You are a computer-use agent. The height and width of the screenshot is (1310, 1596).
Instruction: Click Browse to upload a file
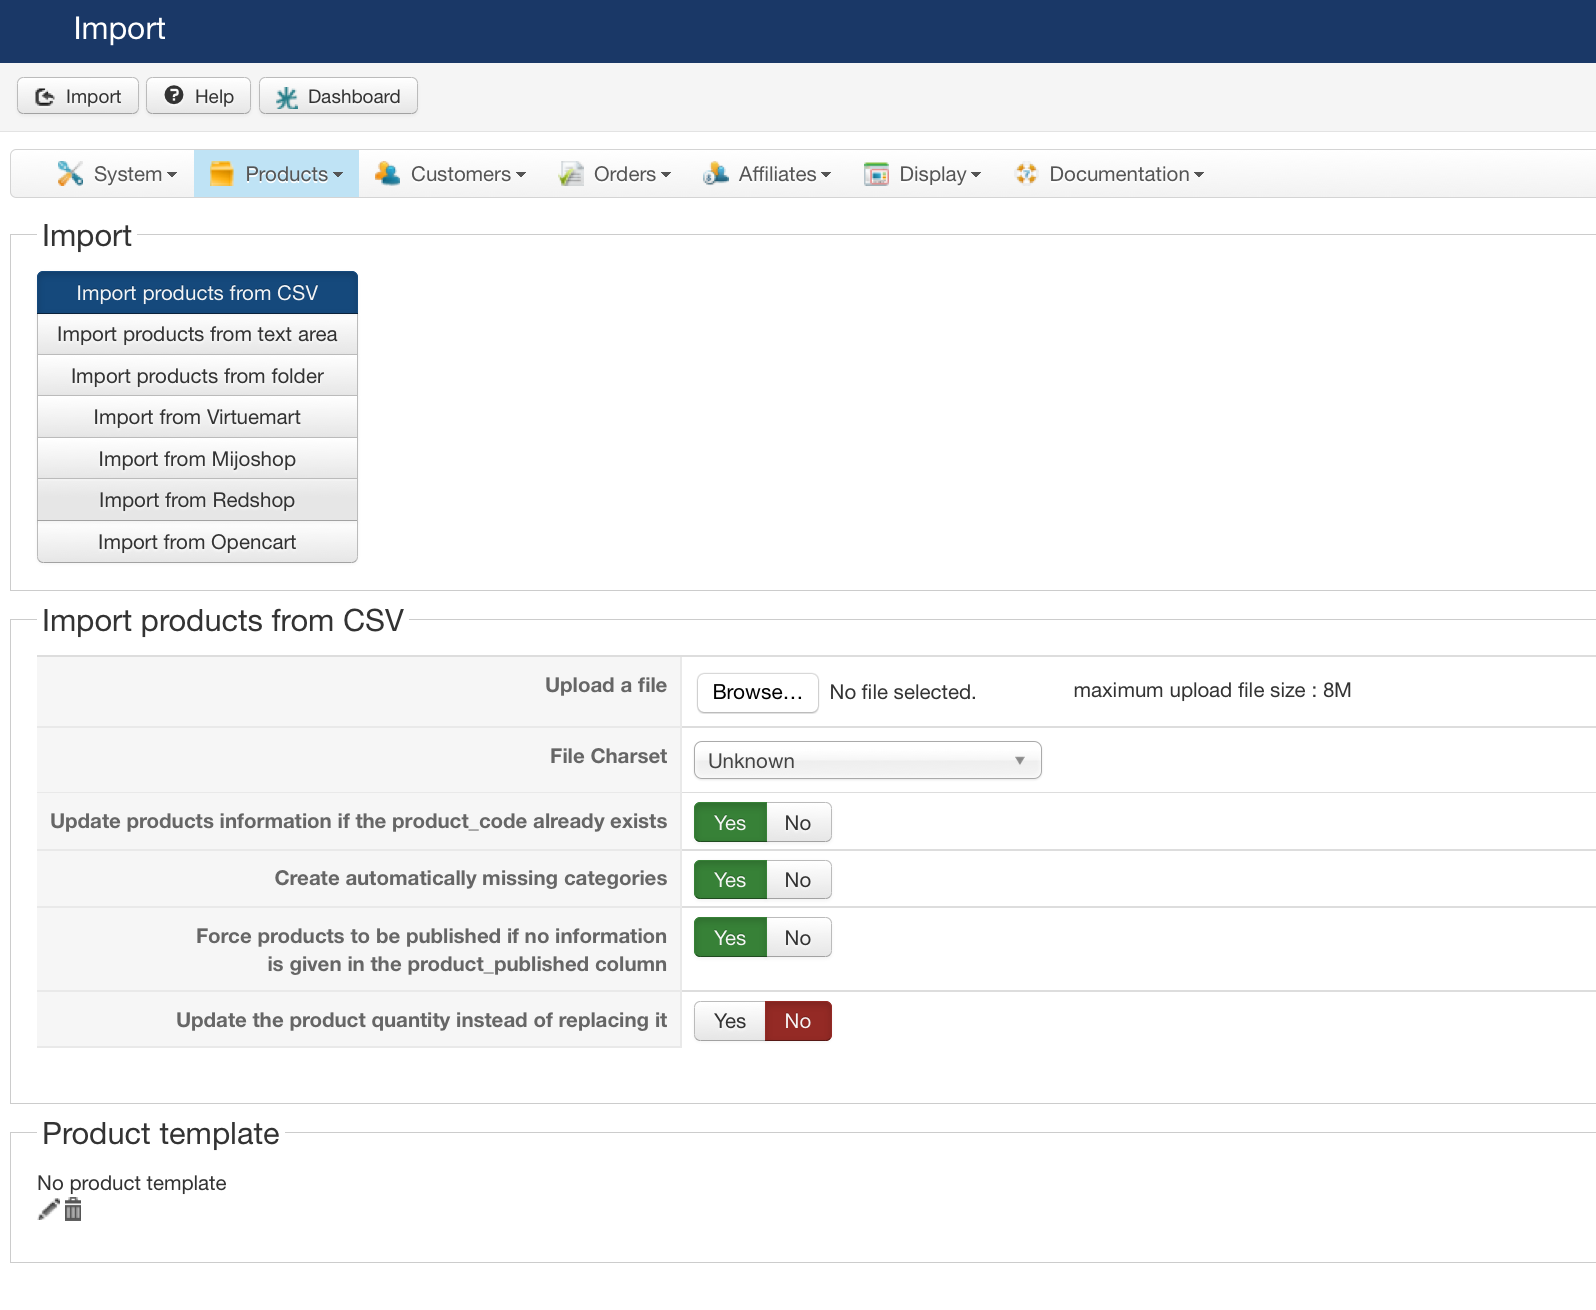(757, 692)
